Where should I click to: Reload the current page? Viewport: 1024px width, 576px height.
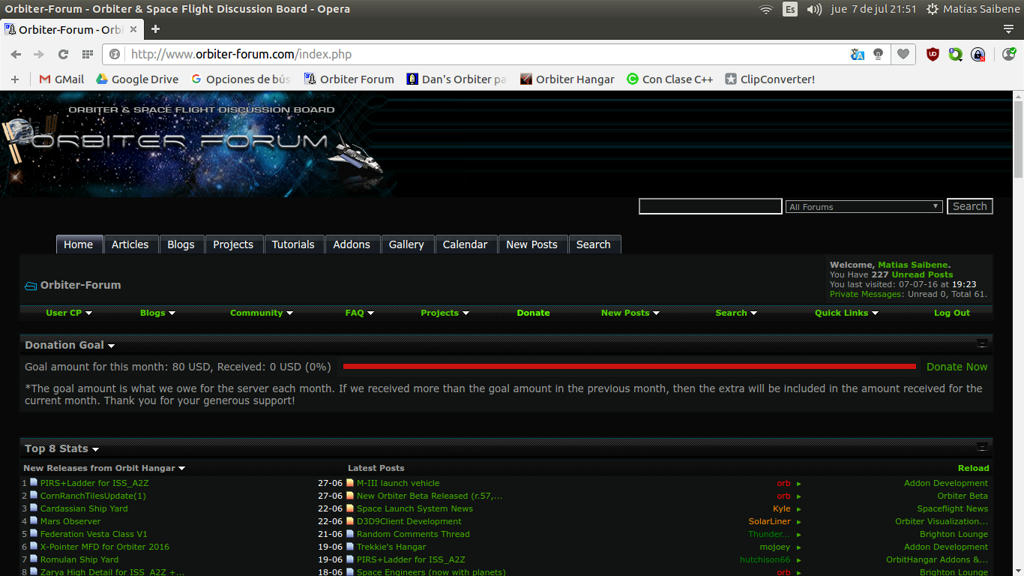[x=63, y=54]
